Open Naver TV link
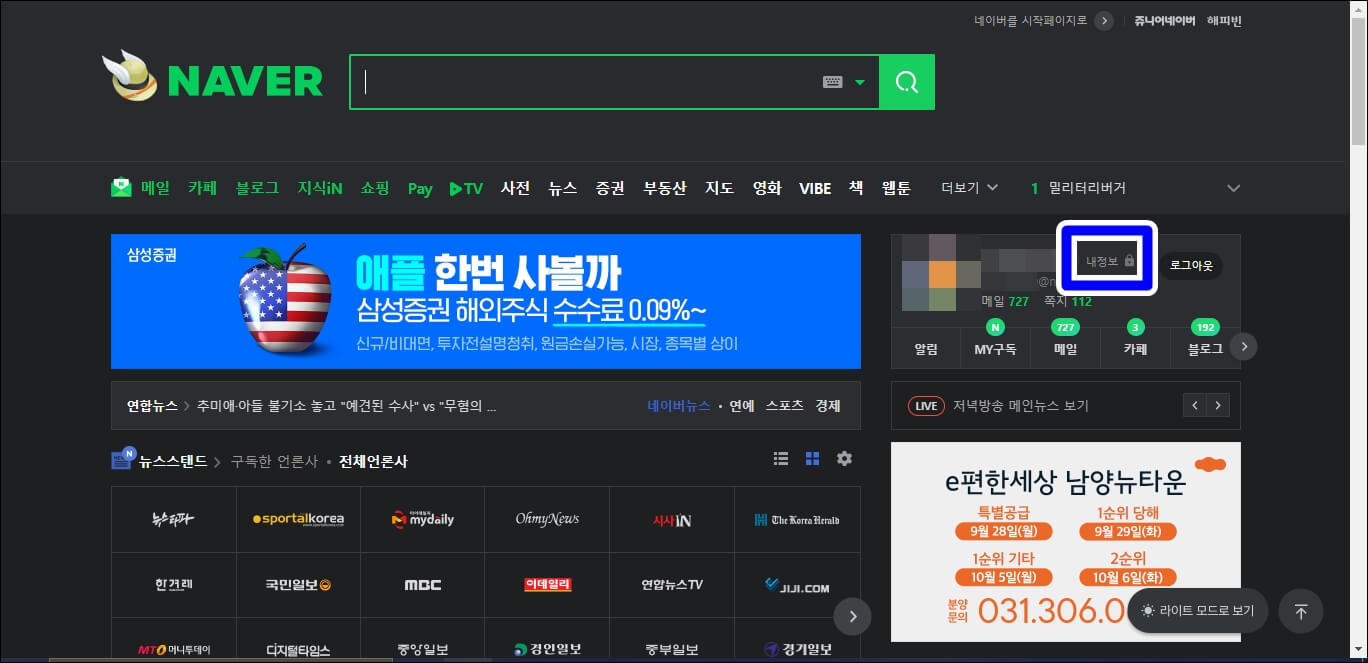This screenshot has height=663, width=1368. point(466,188)
